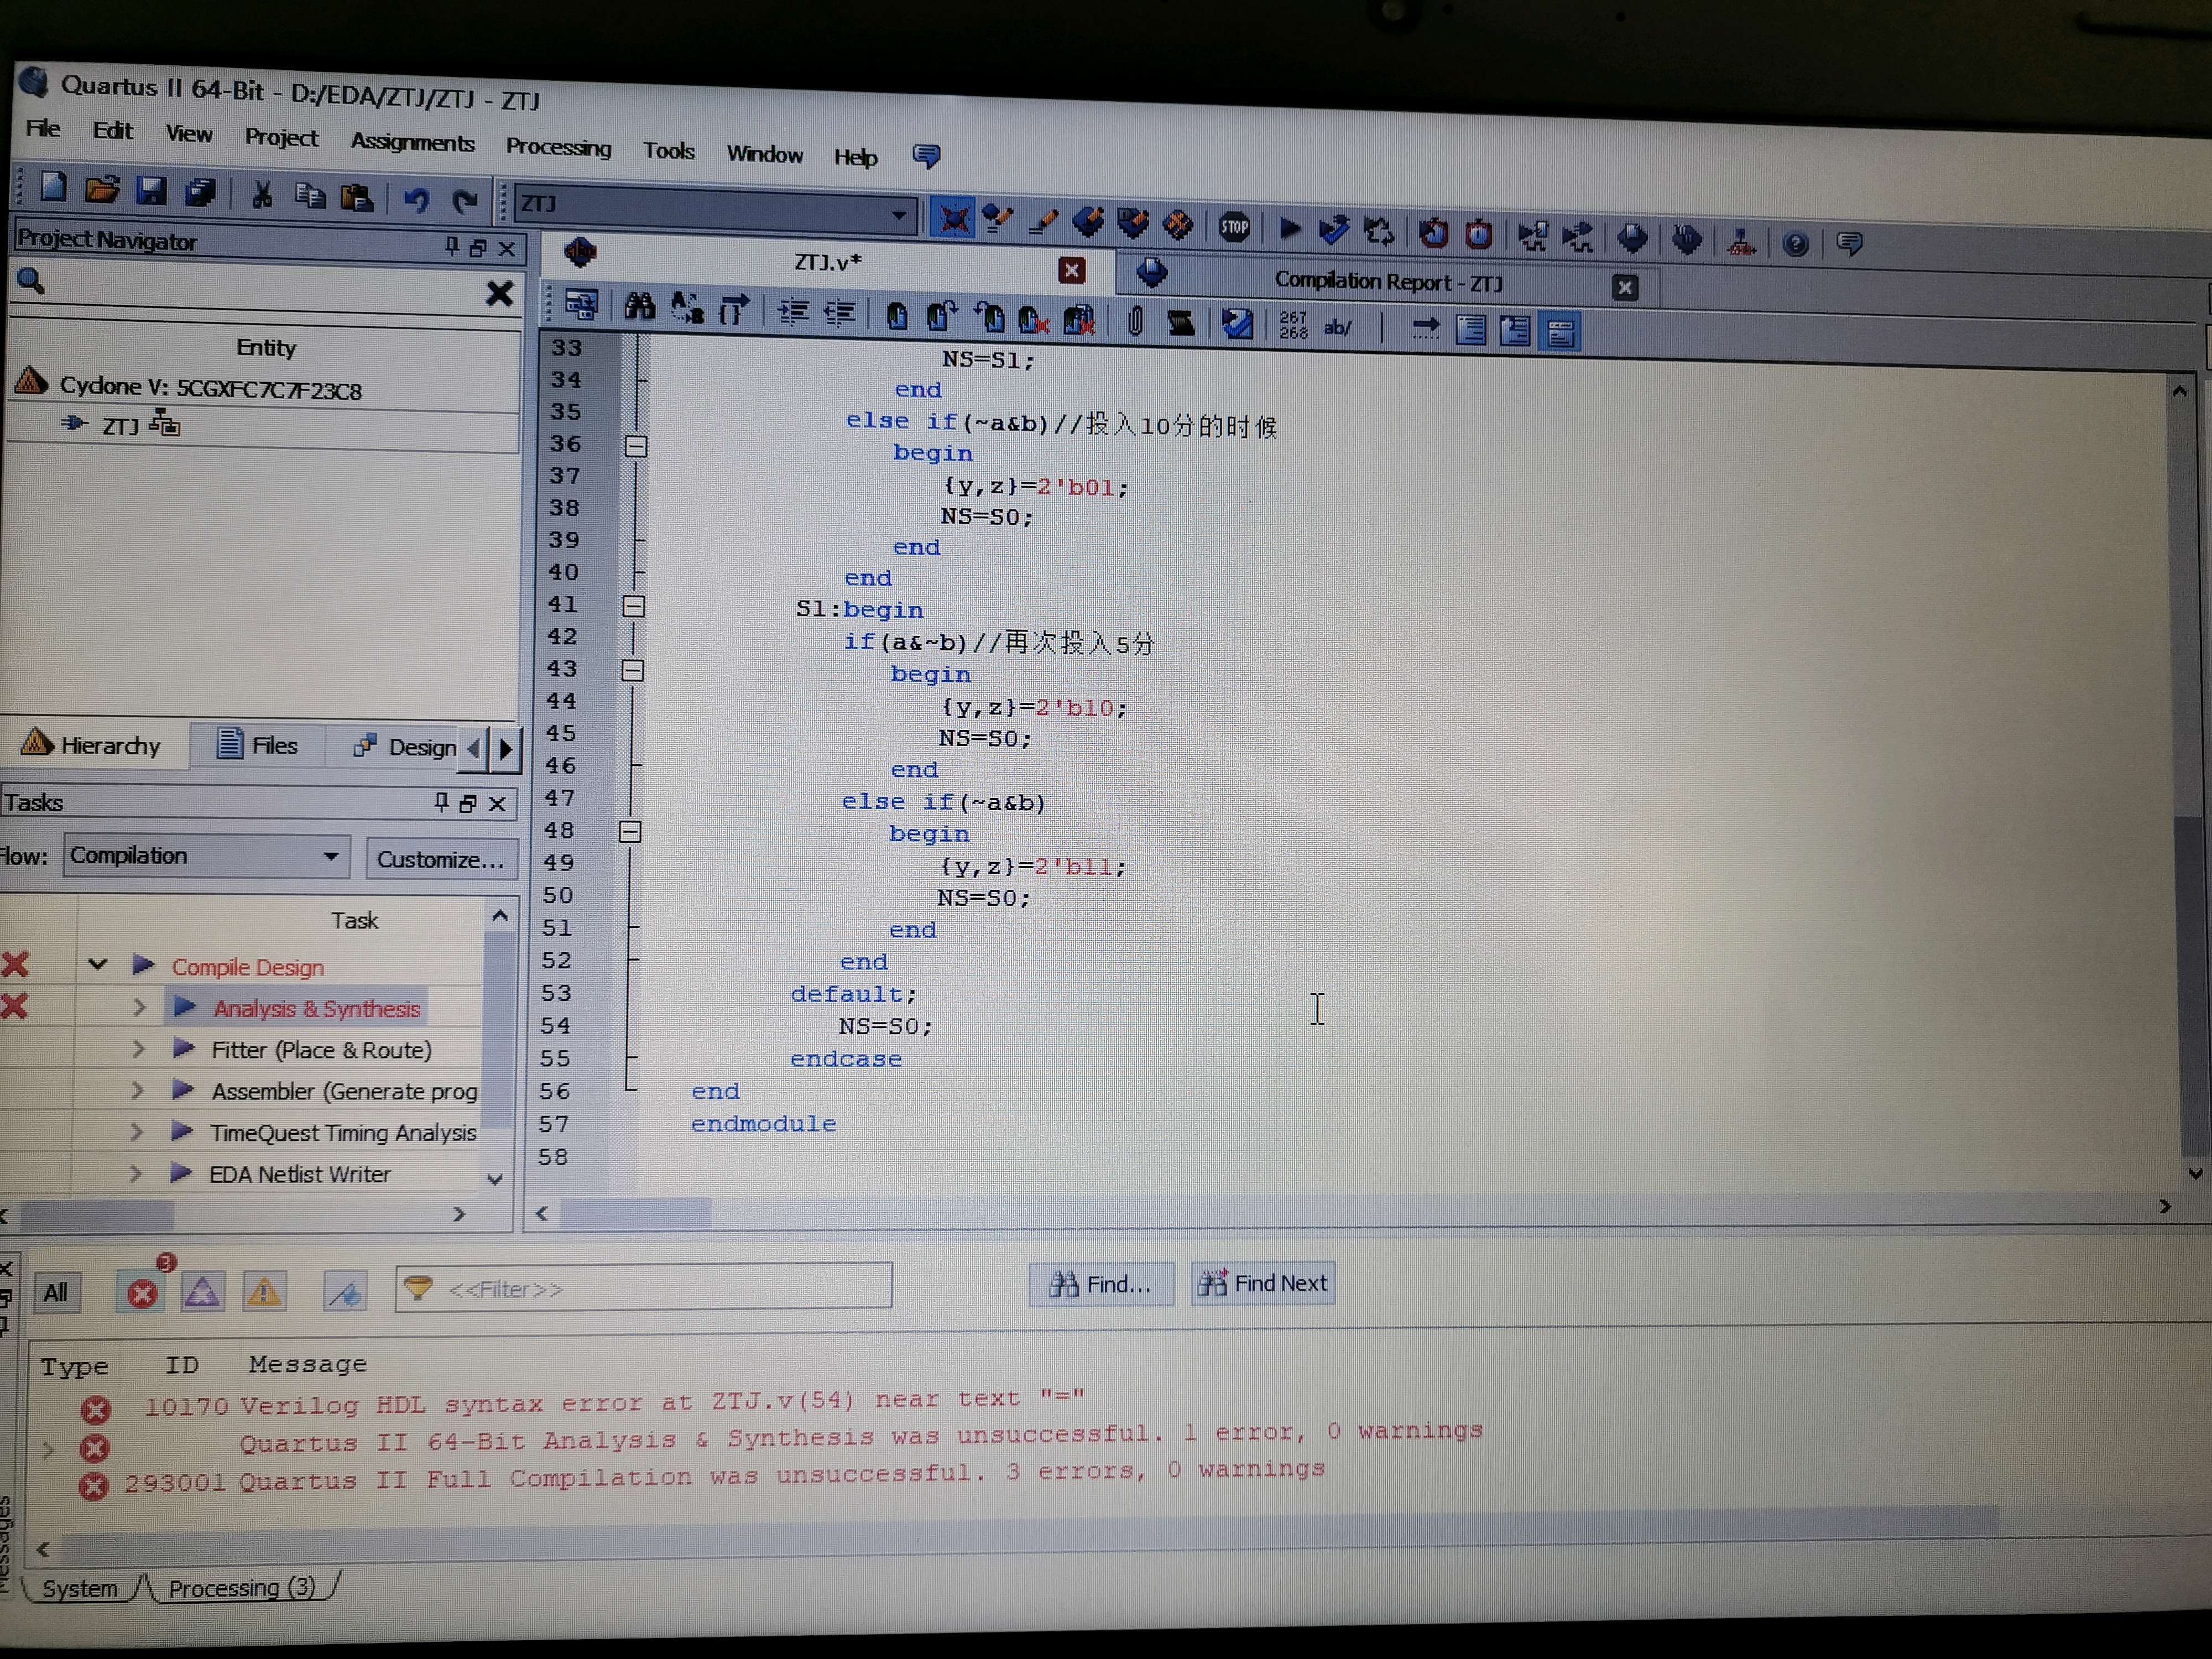Toggle the critical warning messages filter

[x=202, y=1293]
